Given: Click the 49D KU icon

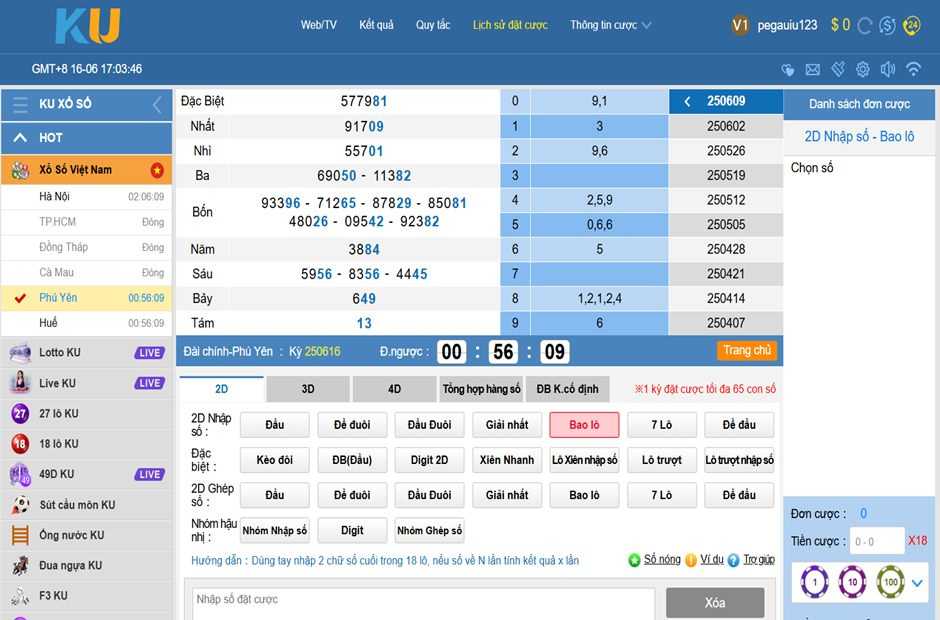Looking at the screenshot, I should pyautogui.click(x=20, y=474).
